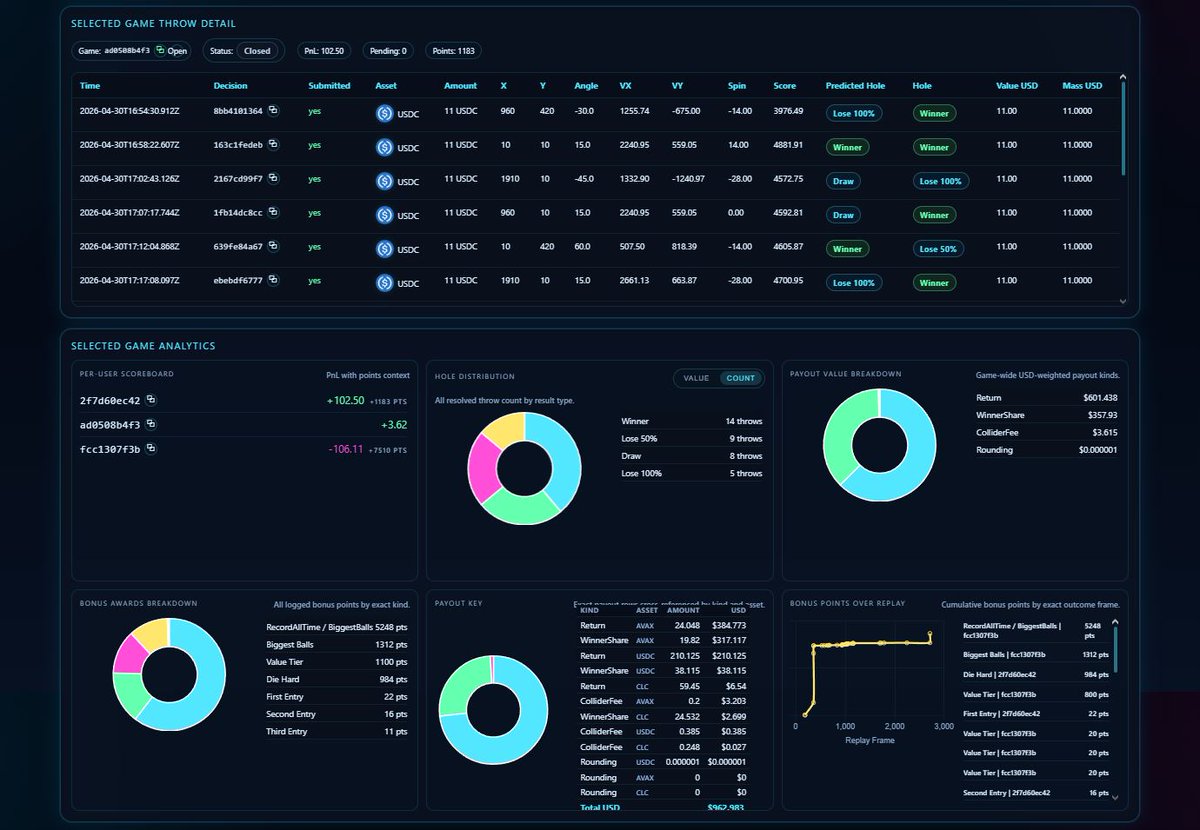Select Lose 50% 9 throws legend row
This screenshot has height=830, width=1200.
point(691,439)
